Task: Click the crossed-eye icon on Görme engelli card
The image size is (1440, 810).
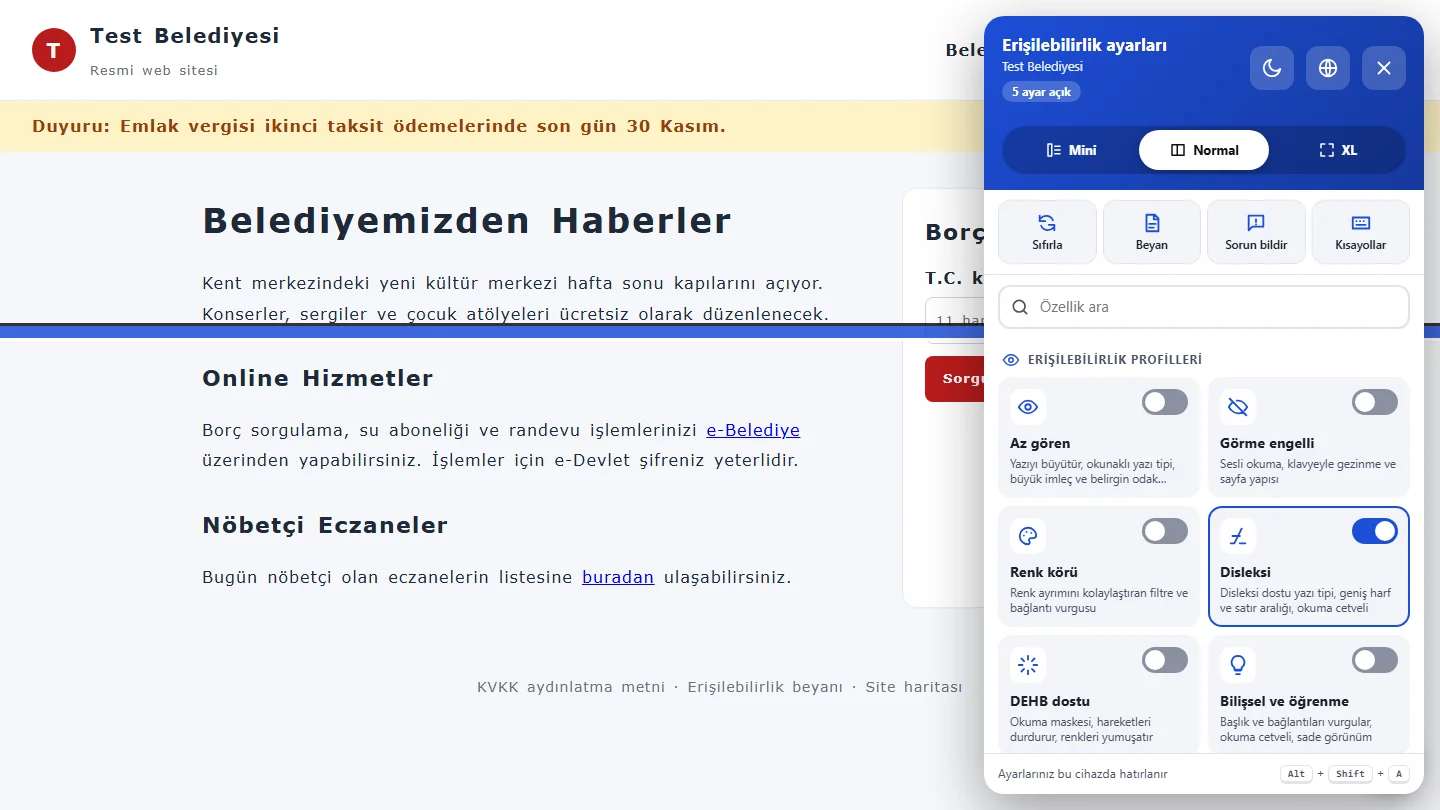Action: 1238,407
